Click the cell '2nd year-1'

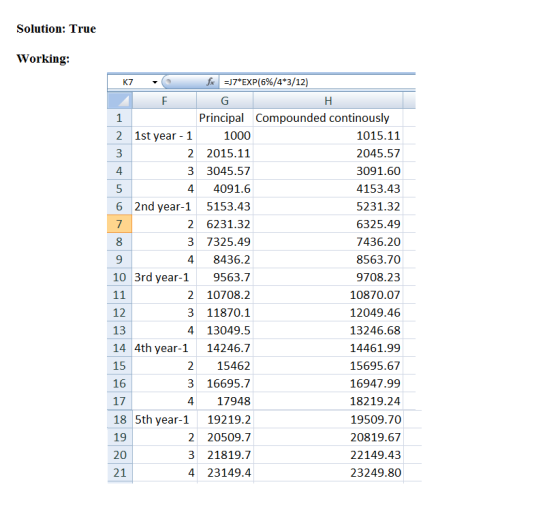pyautogui.click(x=164, y=206)
